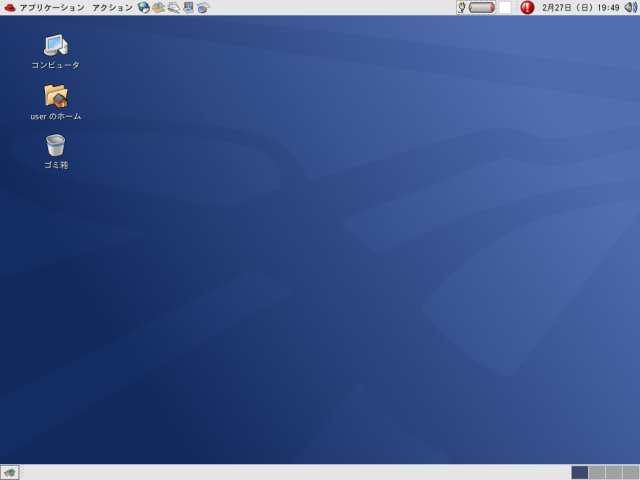Image resolution: width=640 pixels, height=480 pixels.
Task: Click the red hat menu icon
Action: 10,7
